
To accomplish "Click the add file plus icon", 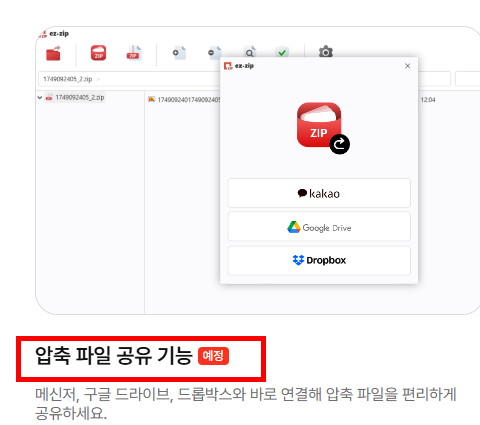I will pos(179,53).
